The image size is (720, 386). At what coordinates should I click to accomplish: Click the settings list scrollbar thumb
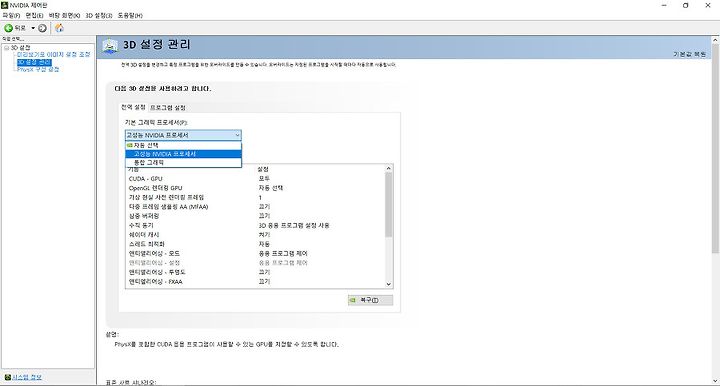[x=389, y=205]
